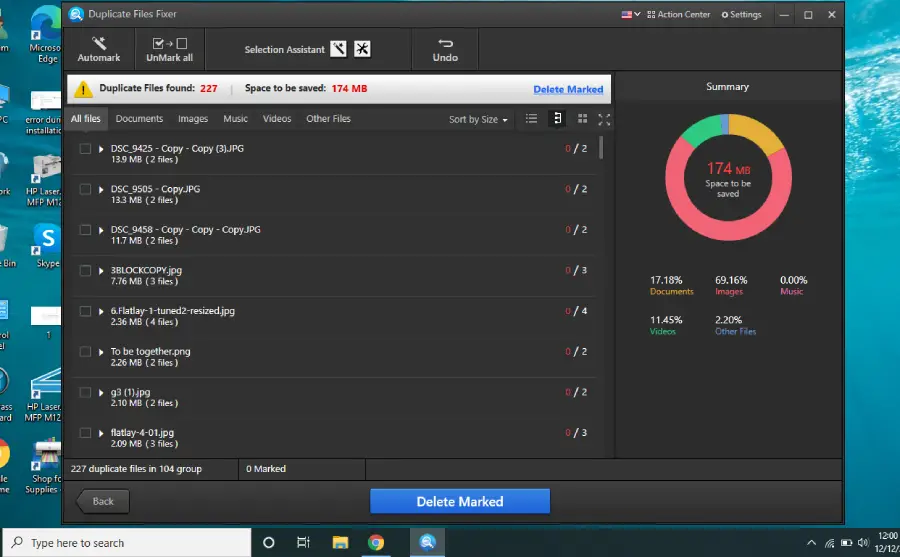The height and width of the screenshot is (557, 900).
Task: Click the blue Delete Marked button
Action: (x=460, y=501)
